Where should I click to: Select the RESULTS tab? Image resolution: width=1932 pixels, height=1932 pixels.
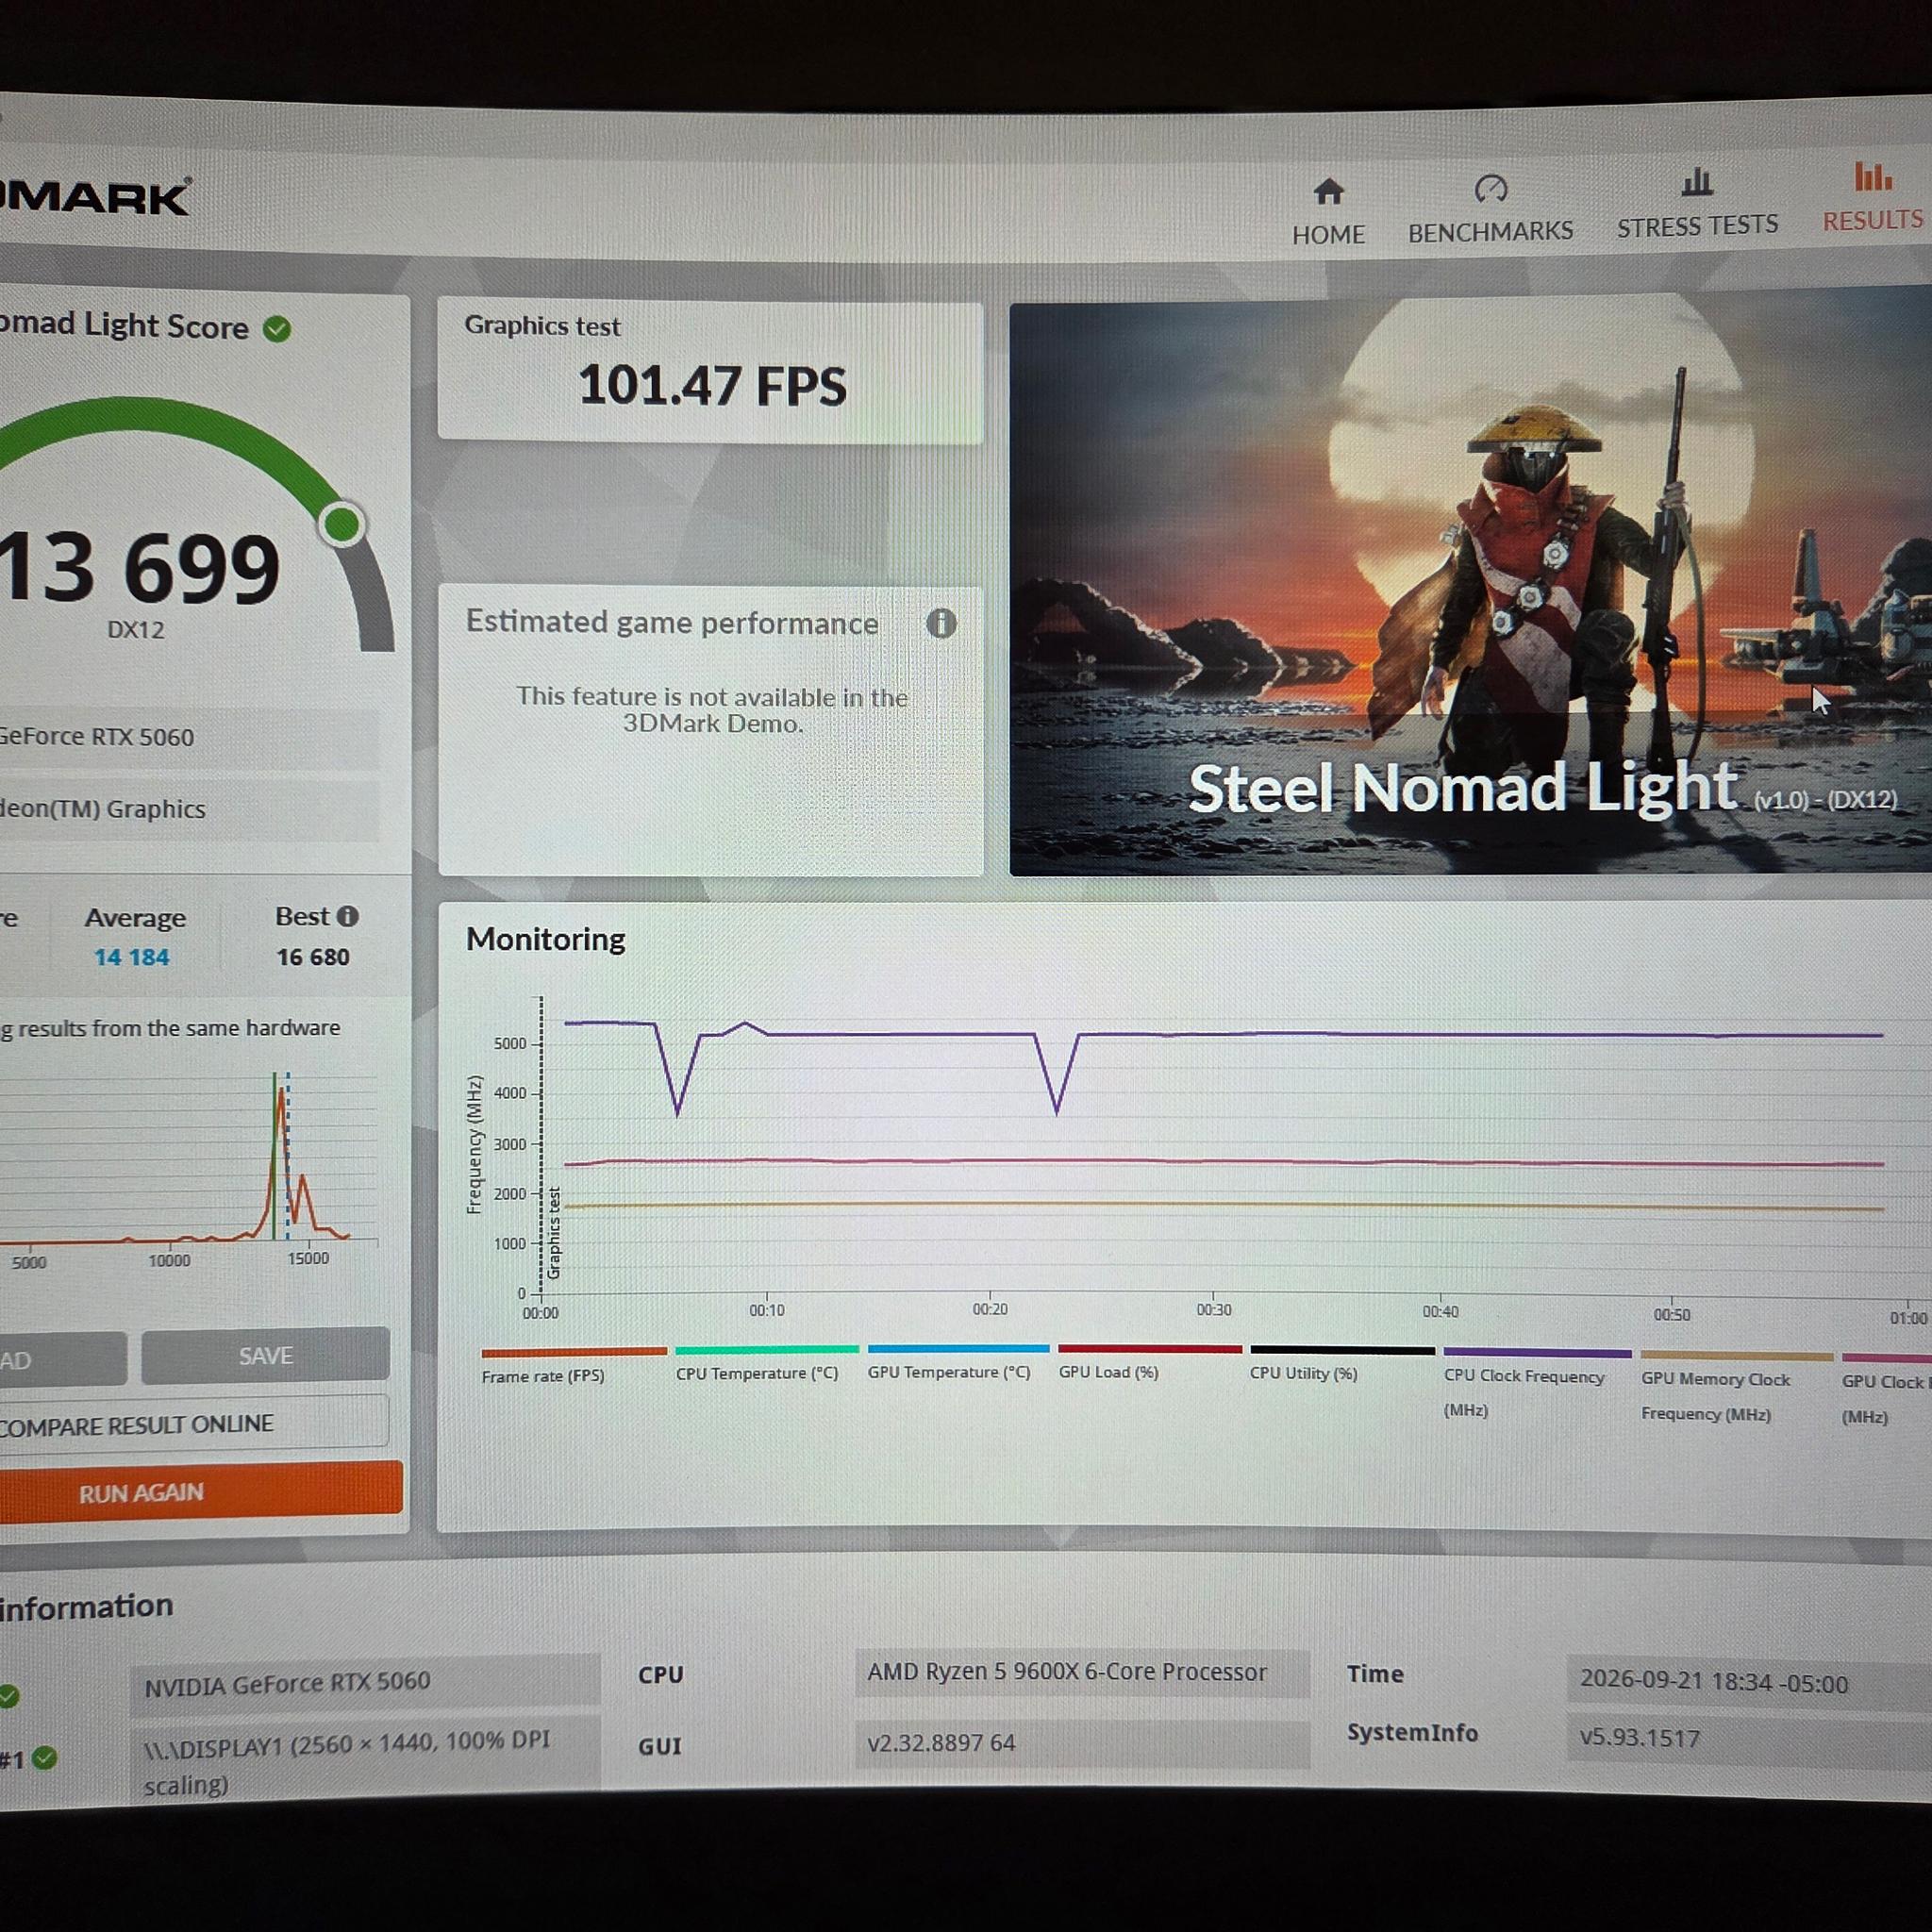coord(1872,197)
